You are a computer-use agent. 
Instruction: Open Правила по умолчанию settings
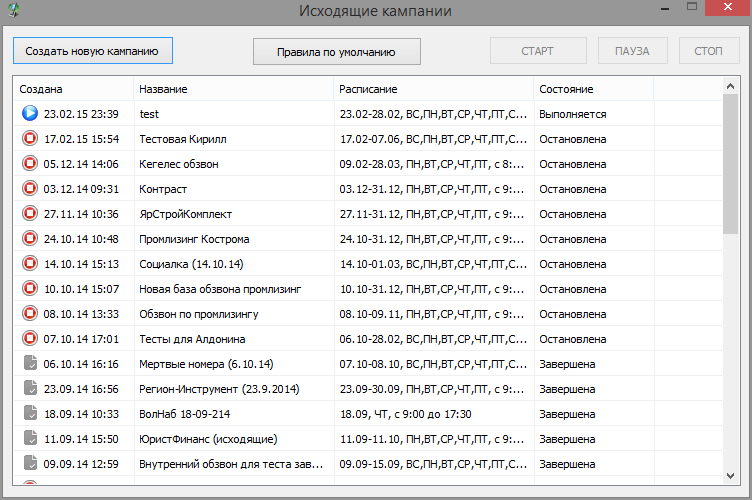[x=337, y=52]
